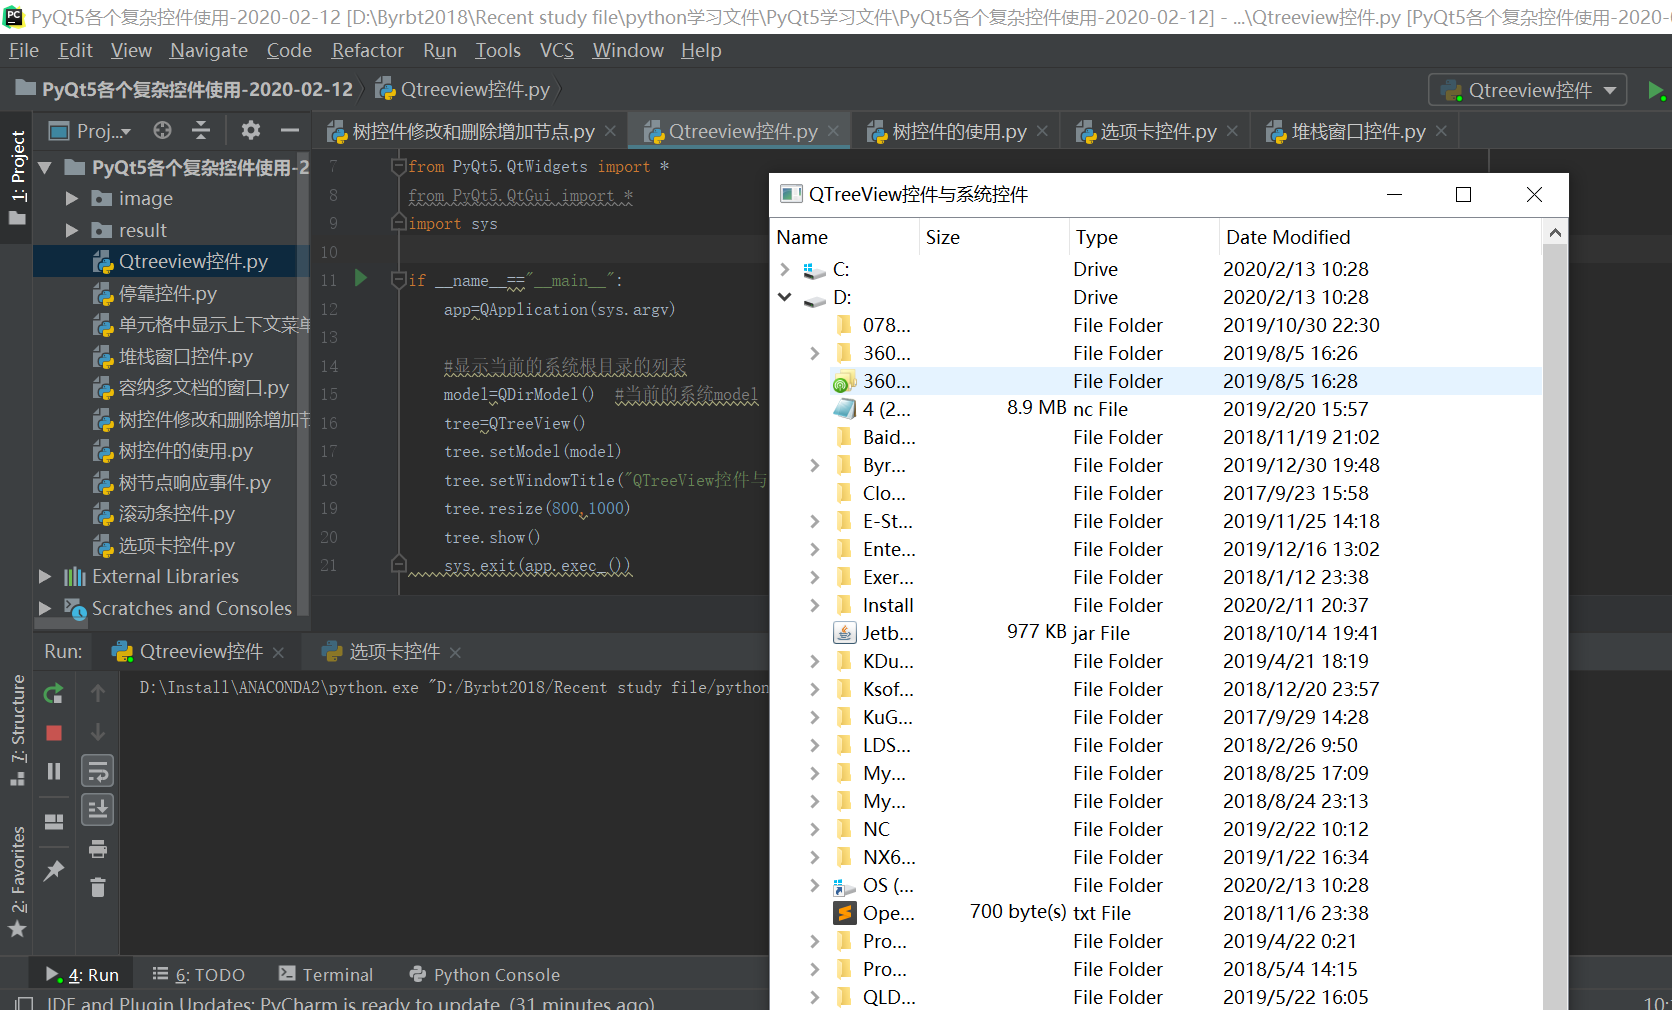Click the Qtreeview控件.py breadcrumb in navigation bar

pos(463,90)
